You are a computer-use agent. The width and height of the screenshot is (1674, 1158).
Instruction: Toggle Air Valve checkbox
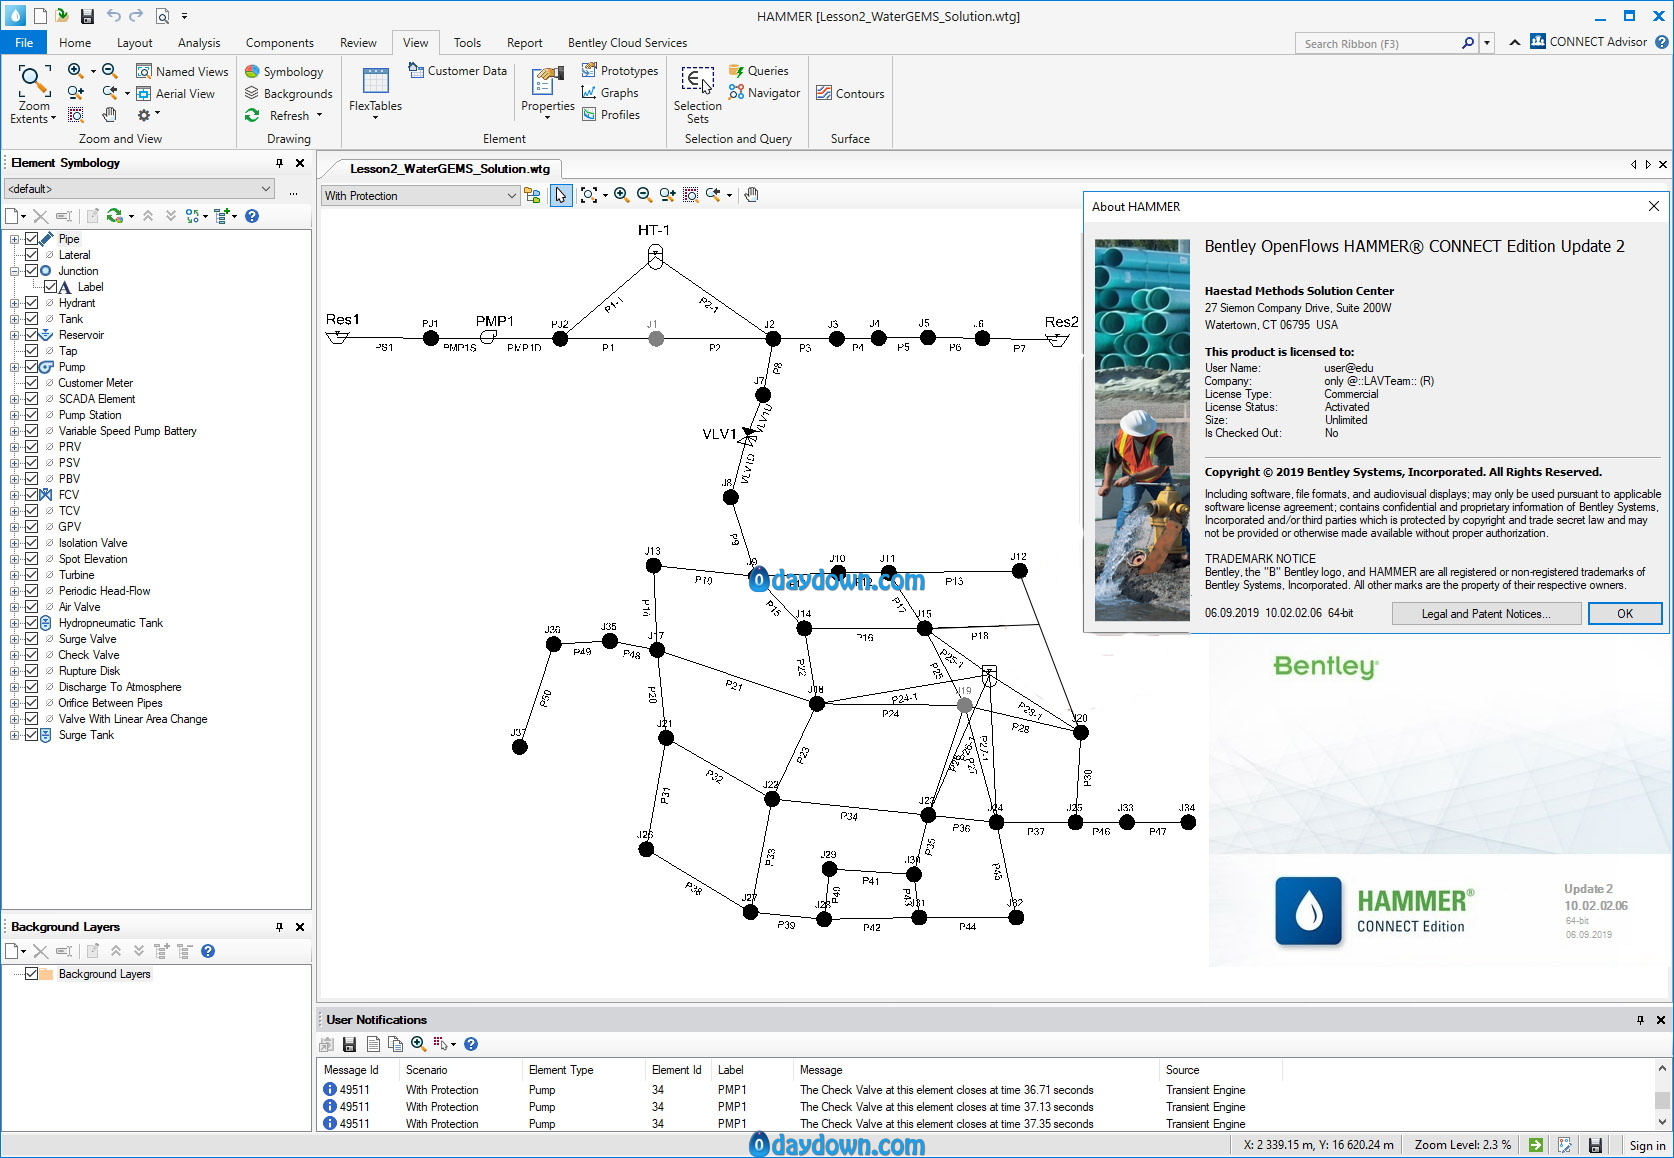click(x=31, y=607)
